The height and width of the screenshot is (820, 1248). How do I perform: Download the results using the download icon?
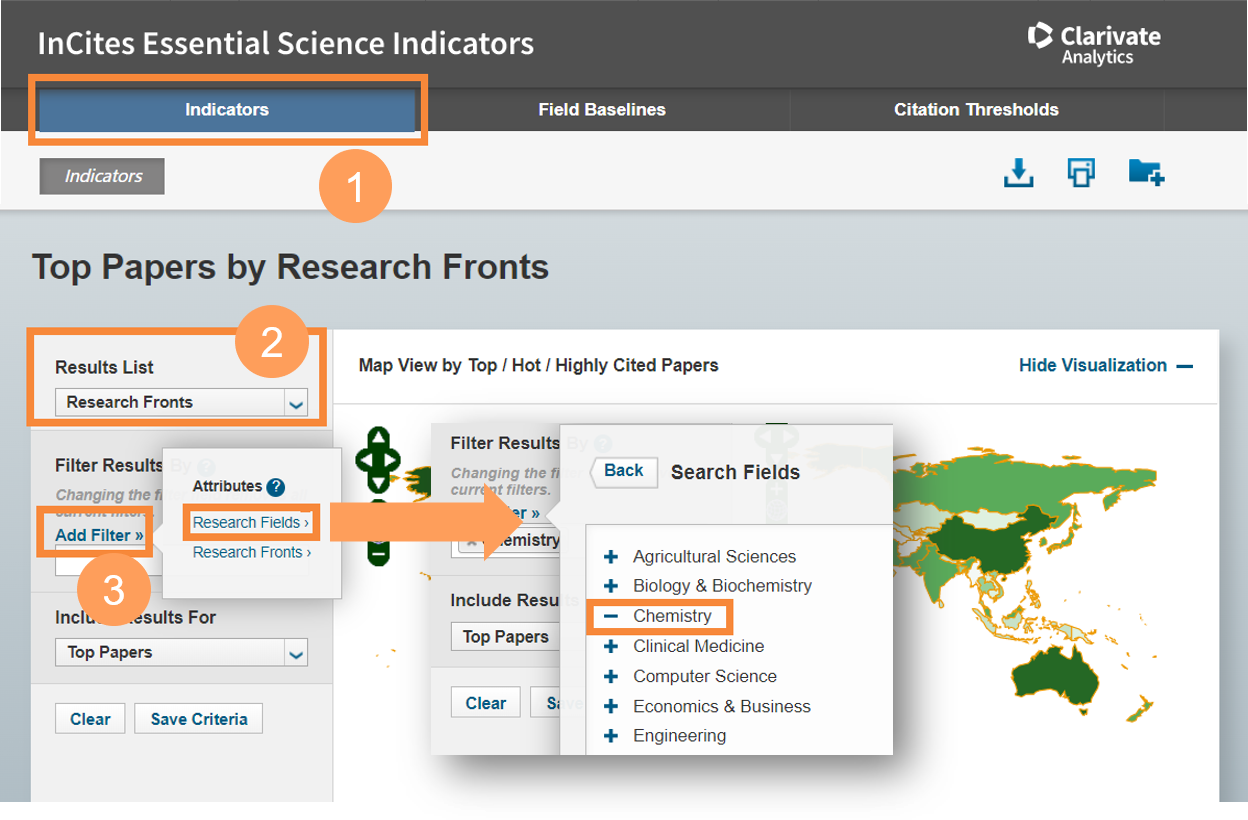tap(1018, 173)
